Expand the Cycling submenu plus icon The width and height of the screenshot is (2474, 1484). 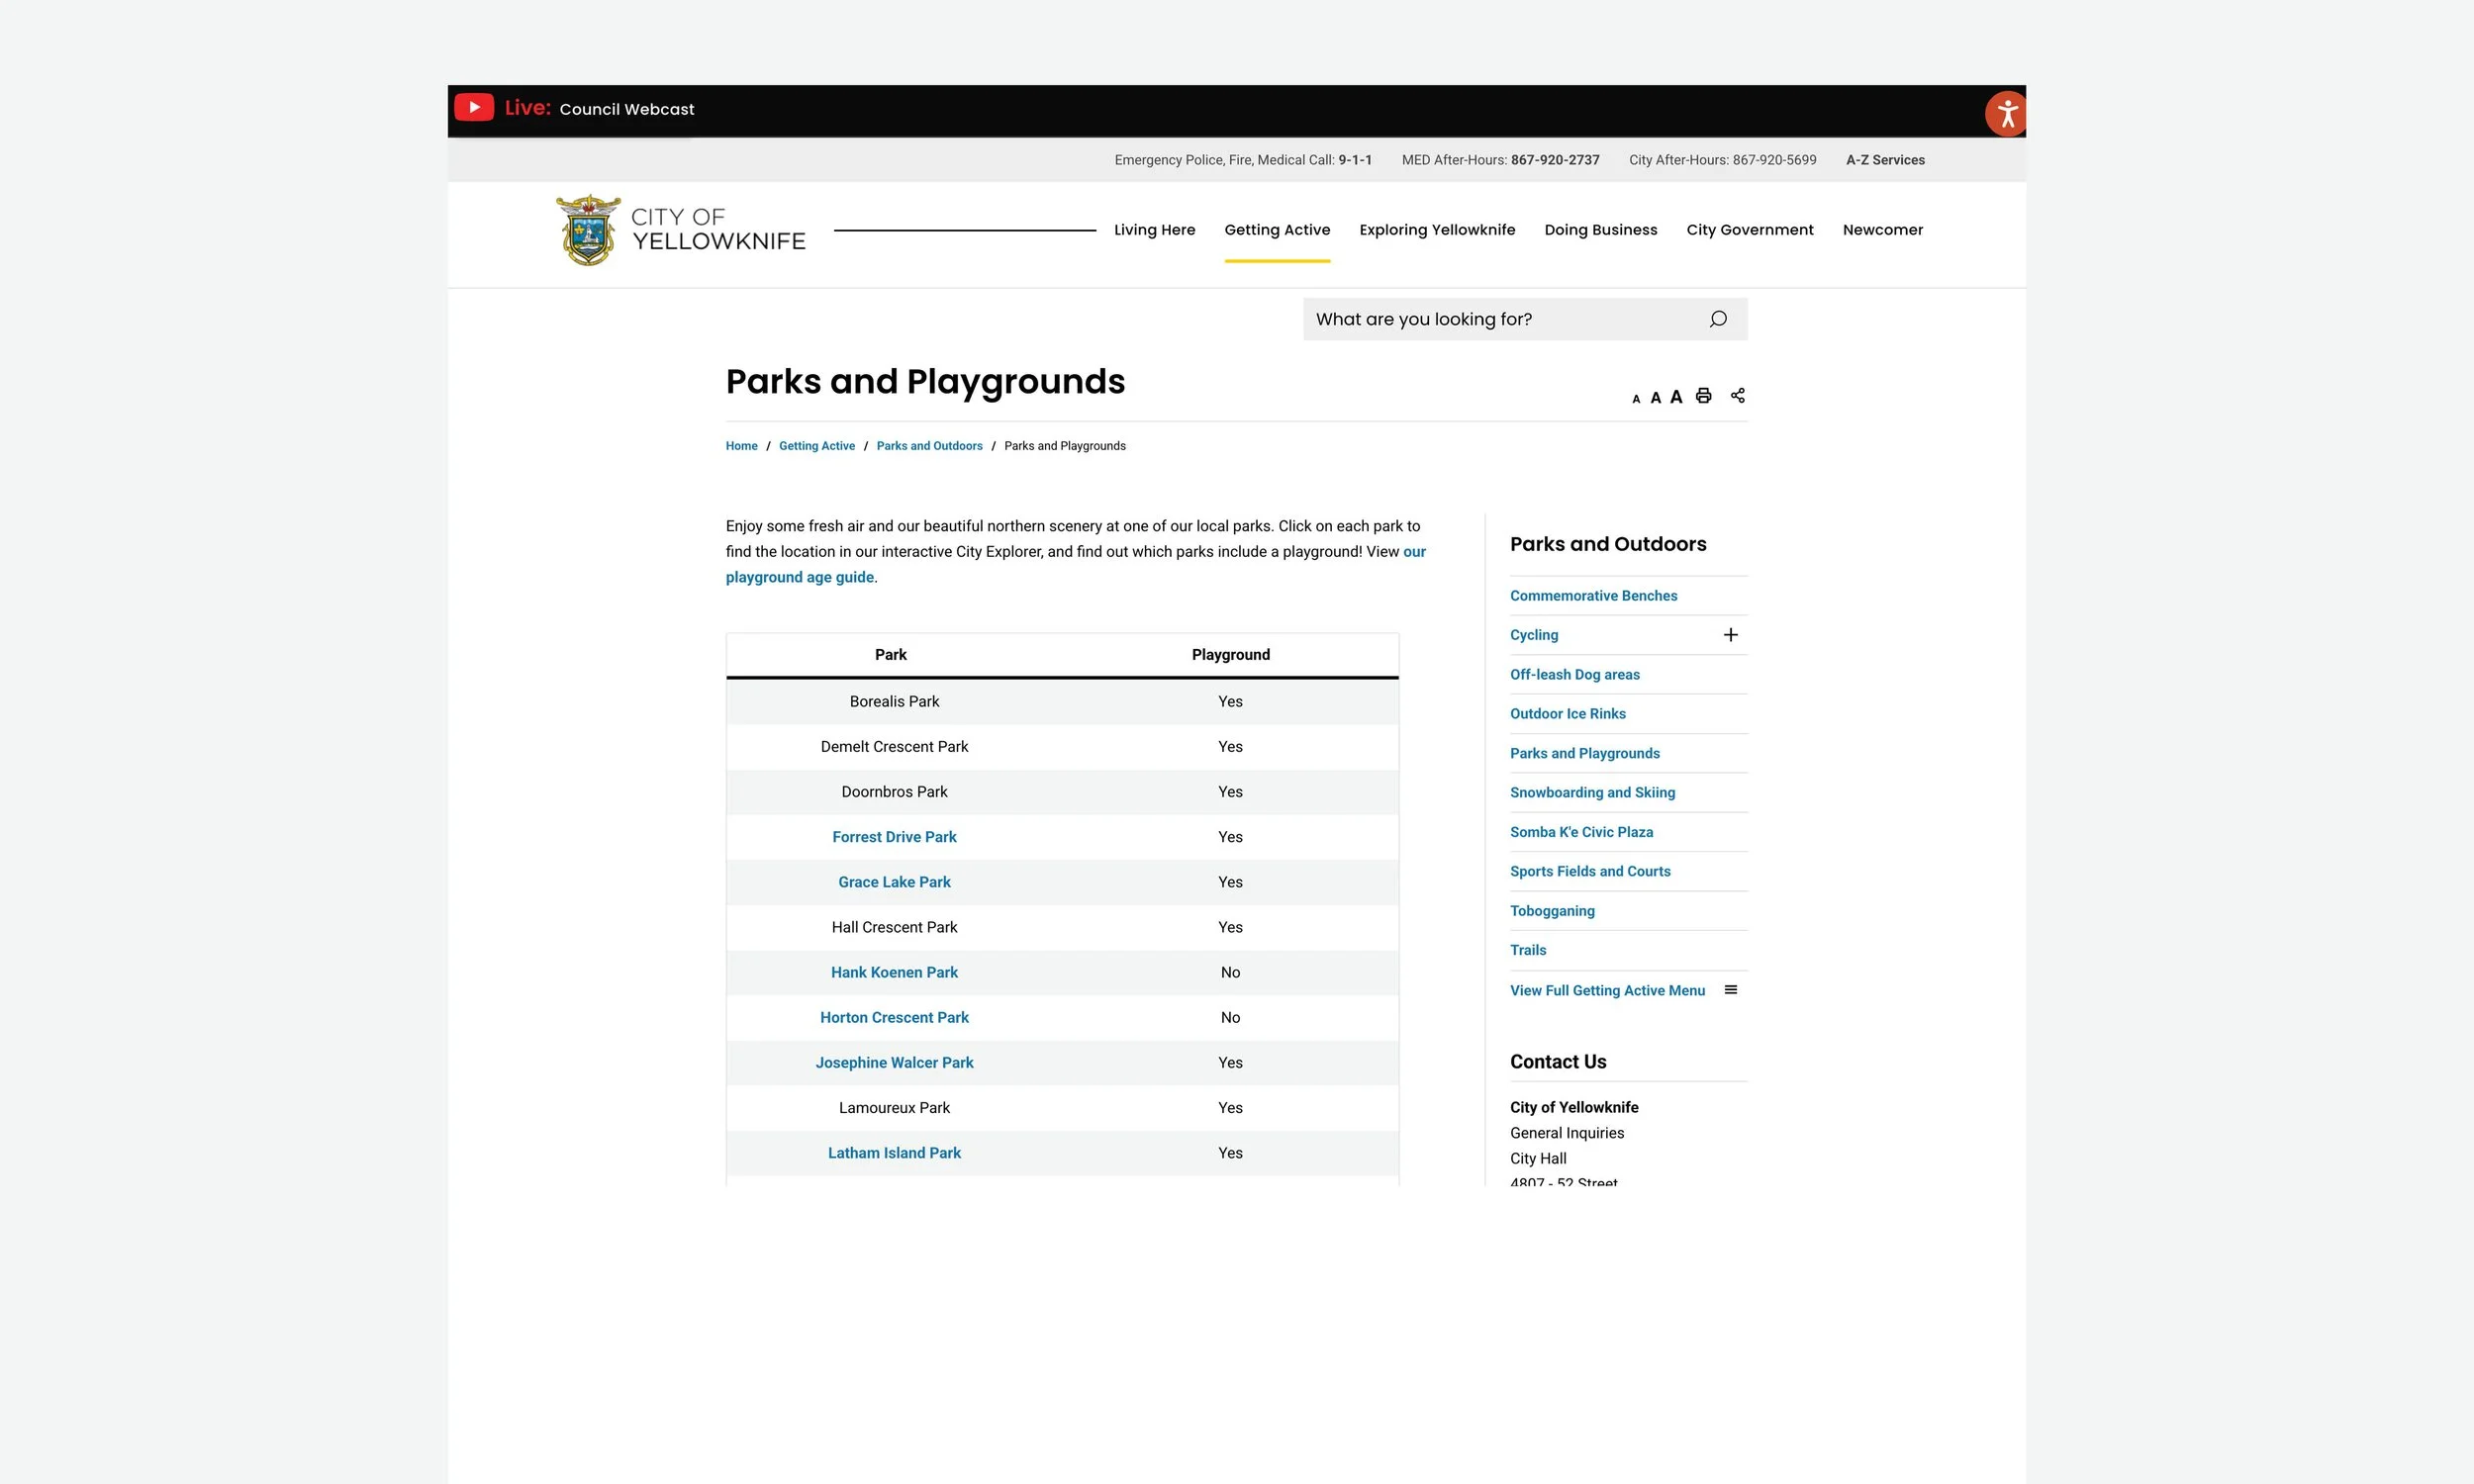[1730, 635]
